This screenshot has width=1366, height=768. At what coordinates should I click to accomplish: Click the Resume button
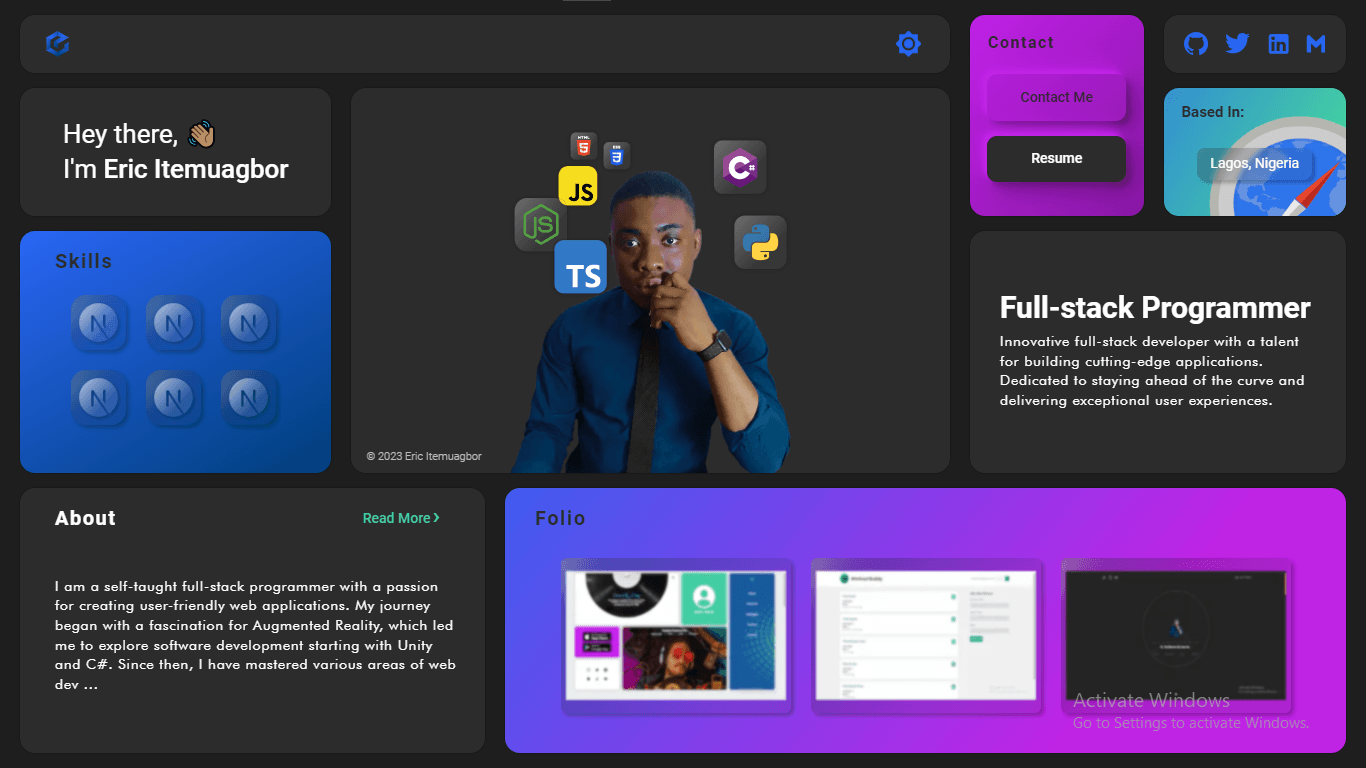1056,159
